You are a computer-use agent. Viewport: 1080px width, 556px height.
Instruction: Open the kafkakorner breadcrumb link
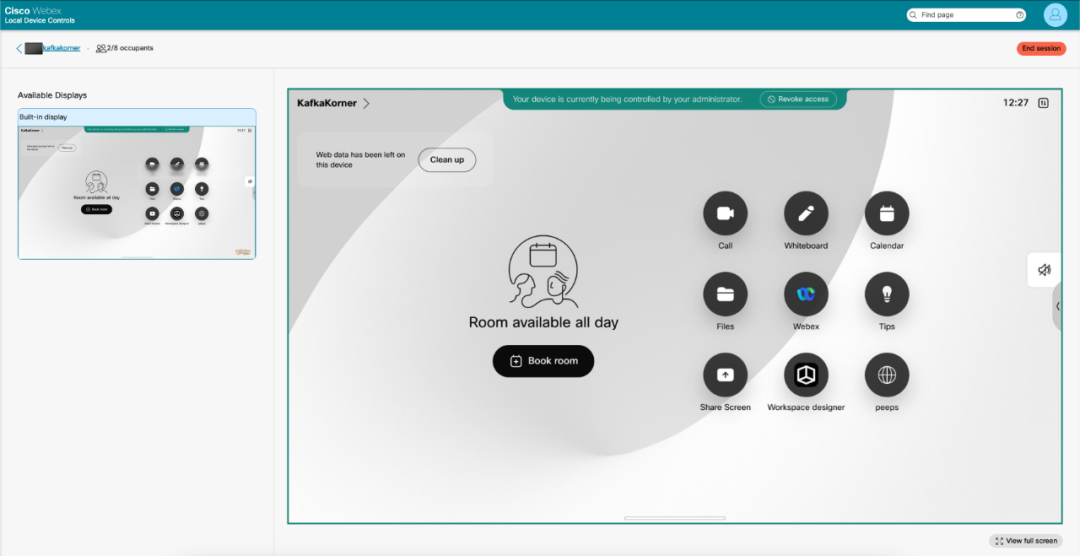(x=61, y=48)
